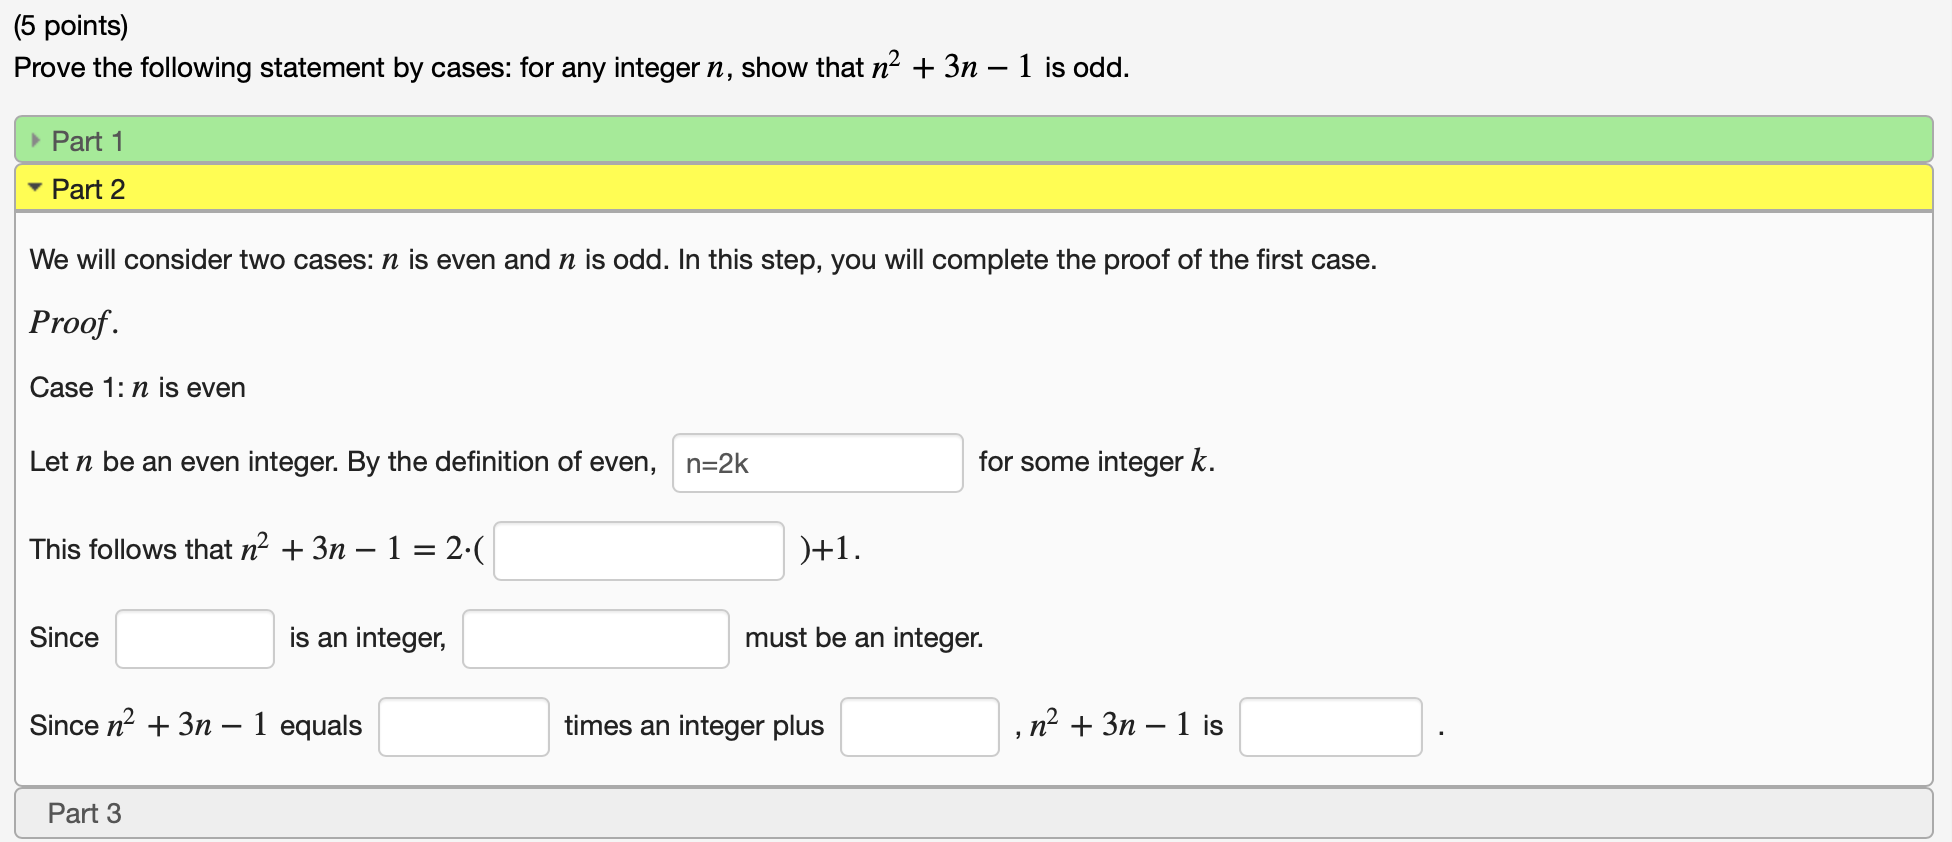The height and width of the screenshot is (842, 1952).
Task: Click the first blank in the Since sentence
Action: click(194, 638)
